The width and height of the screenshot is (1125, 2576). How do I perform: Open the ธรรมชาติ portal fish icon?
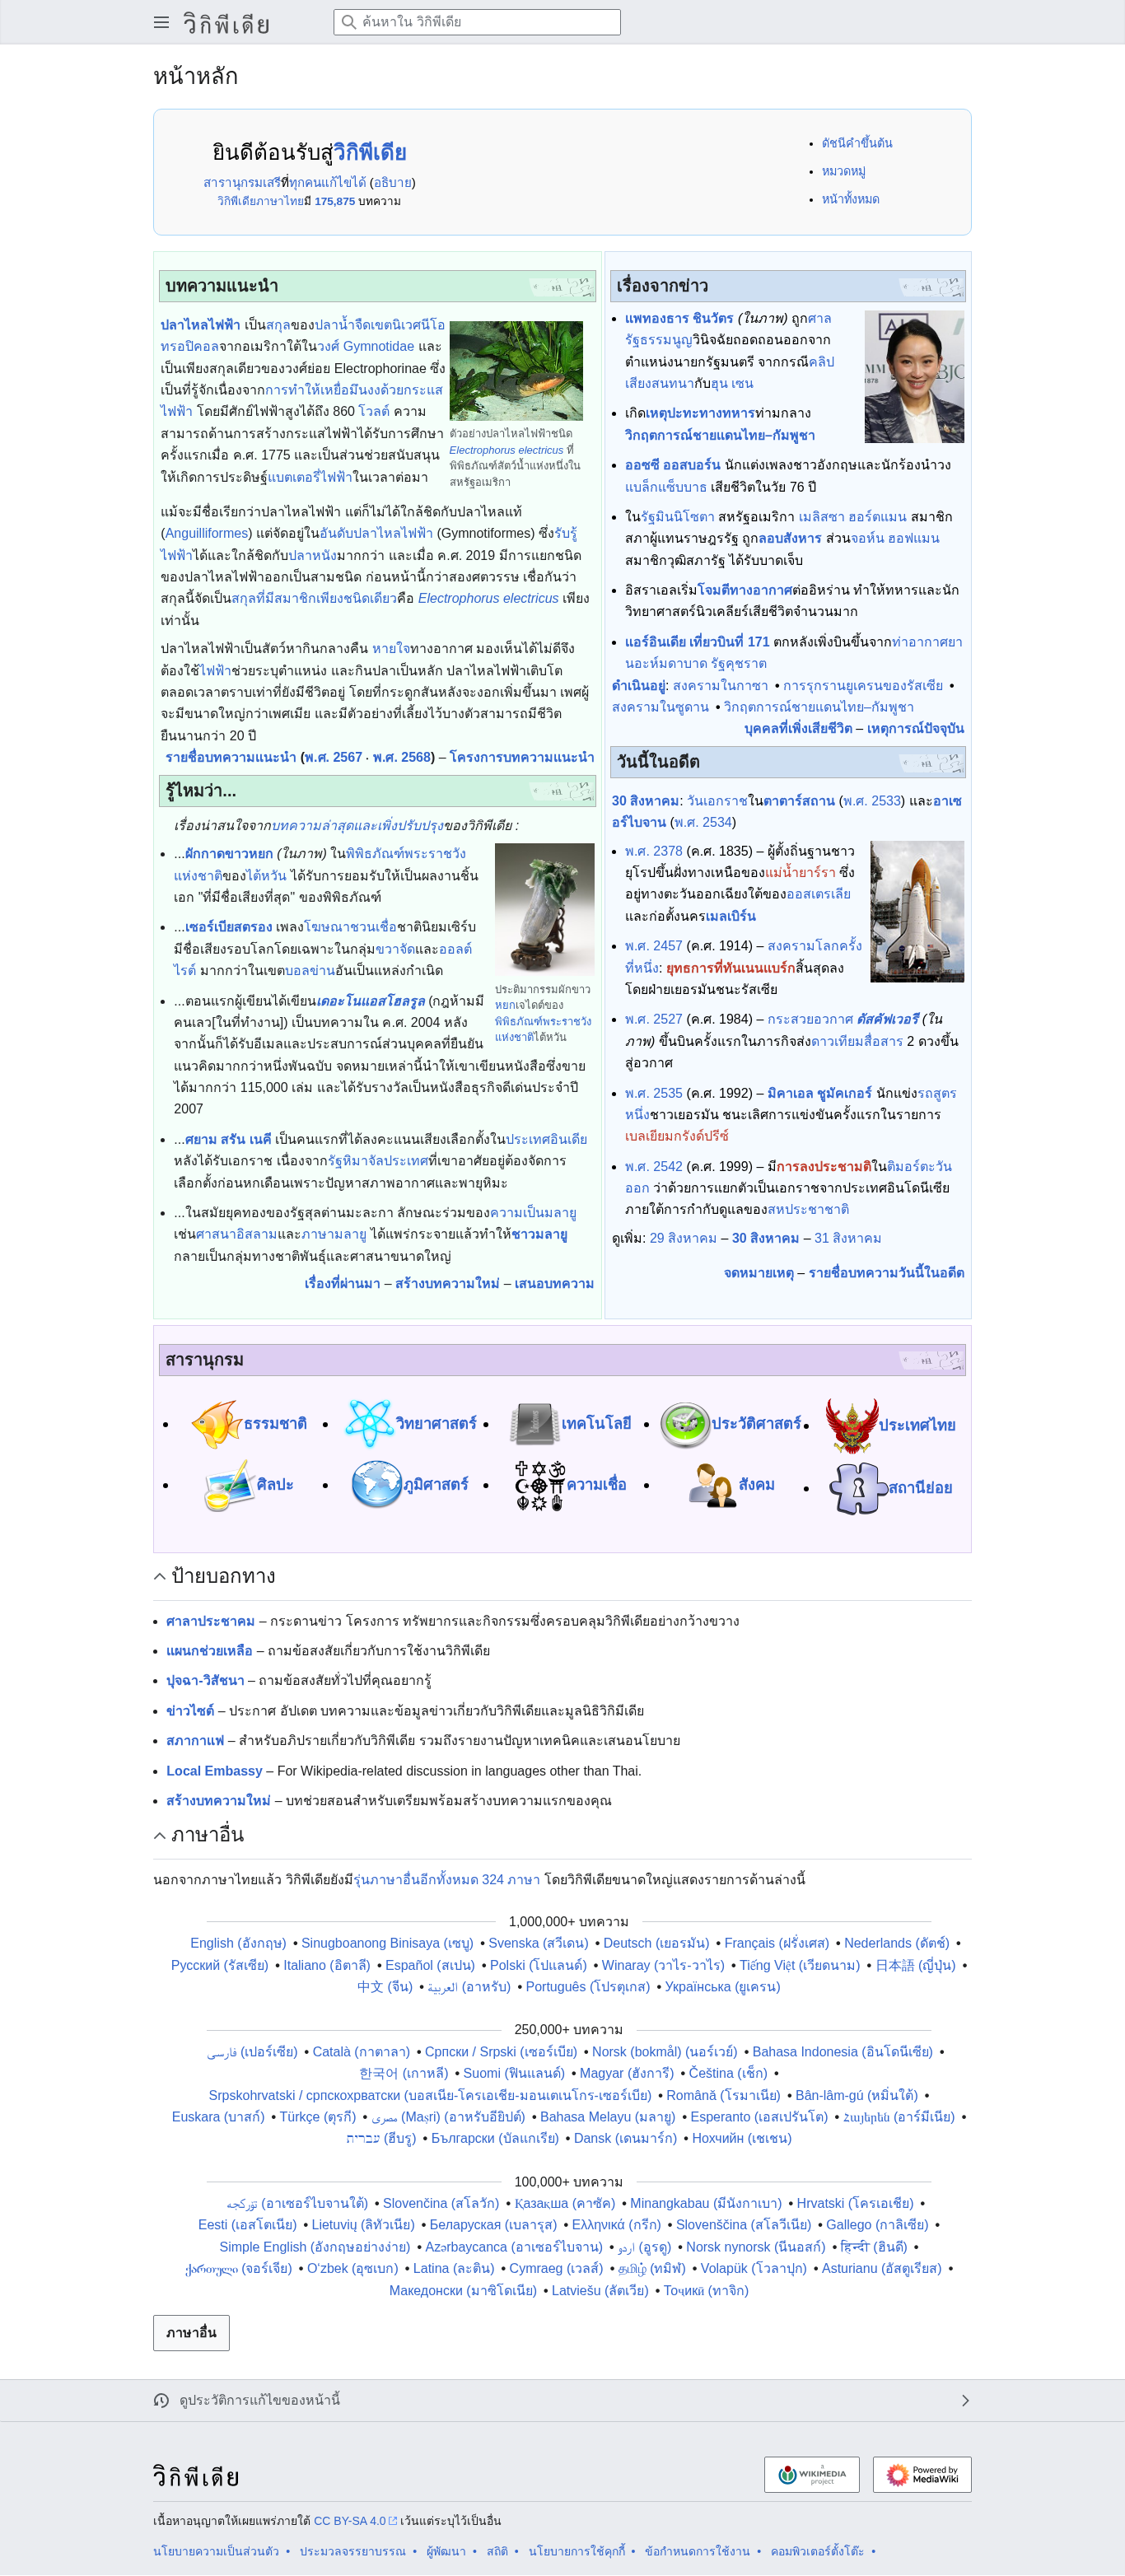(x=216, y=1423)
